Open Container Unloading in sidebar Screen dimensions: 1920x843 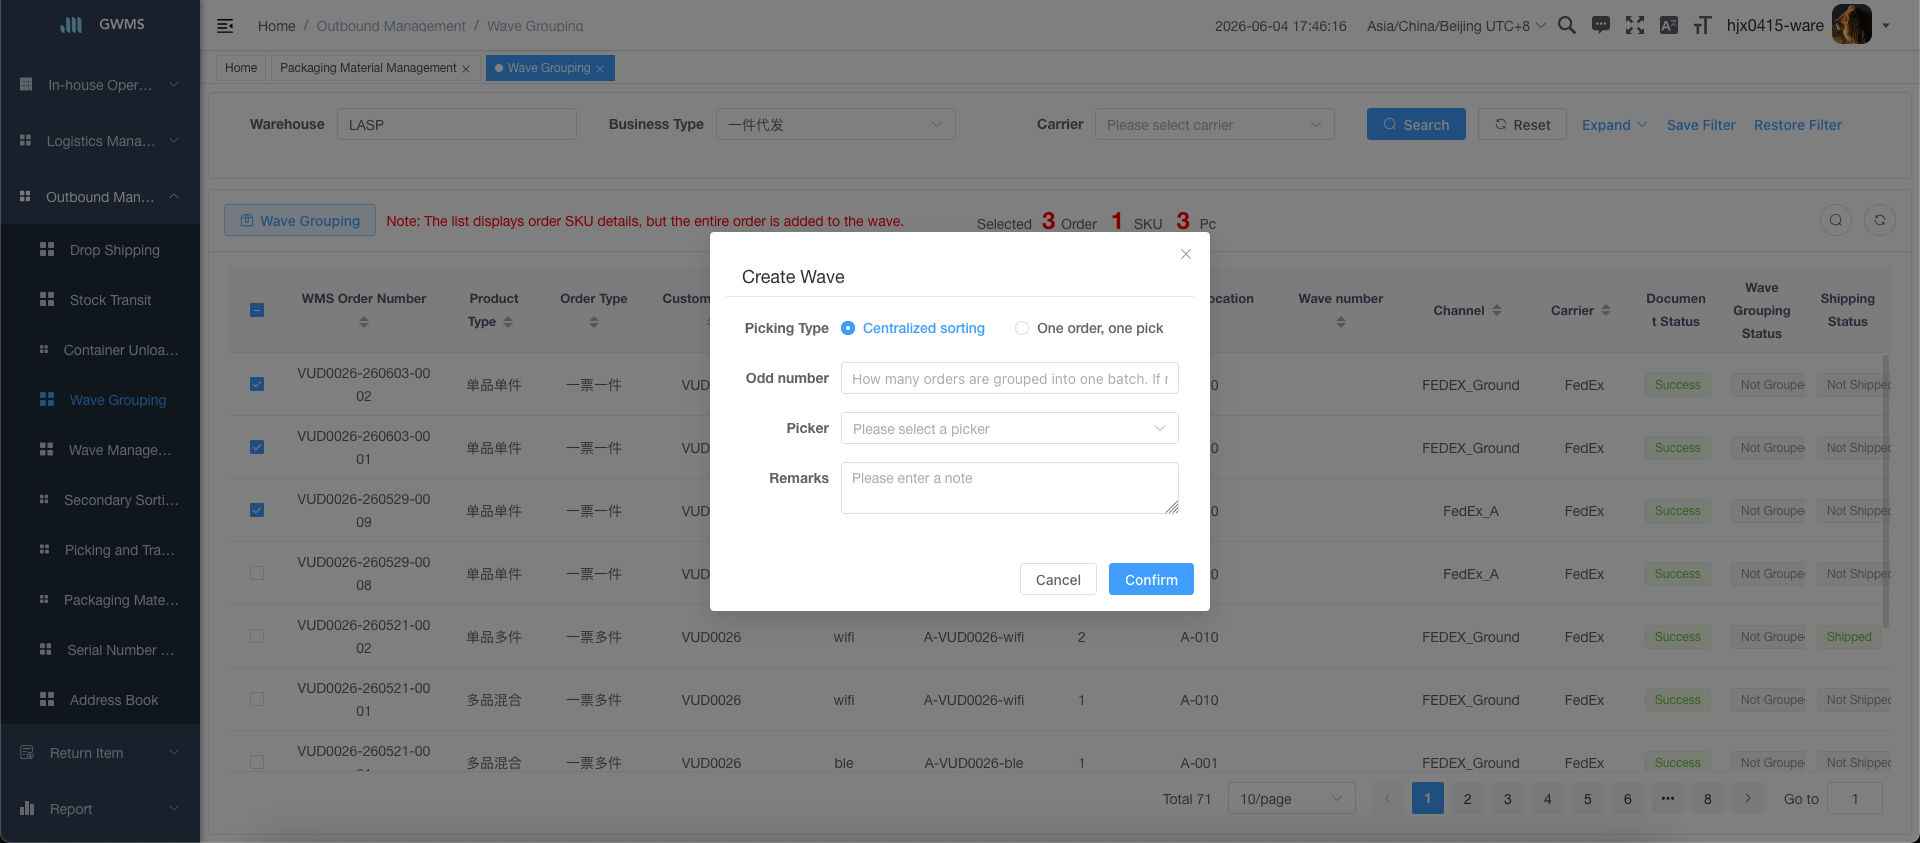click(x=100, y=350)
